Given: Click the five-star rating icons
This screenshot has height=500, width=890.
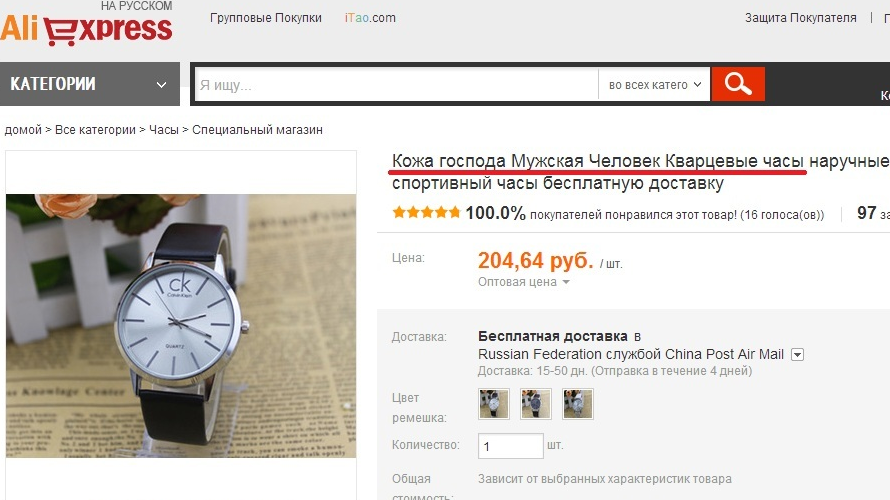Looking at the screenshot, I should pos(426,213).
